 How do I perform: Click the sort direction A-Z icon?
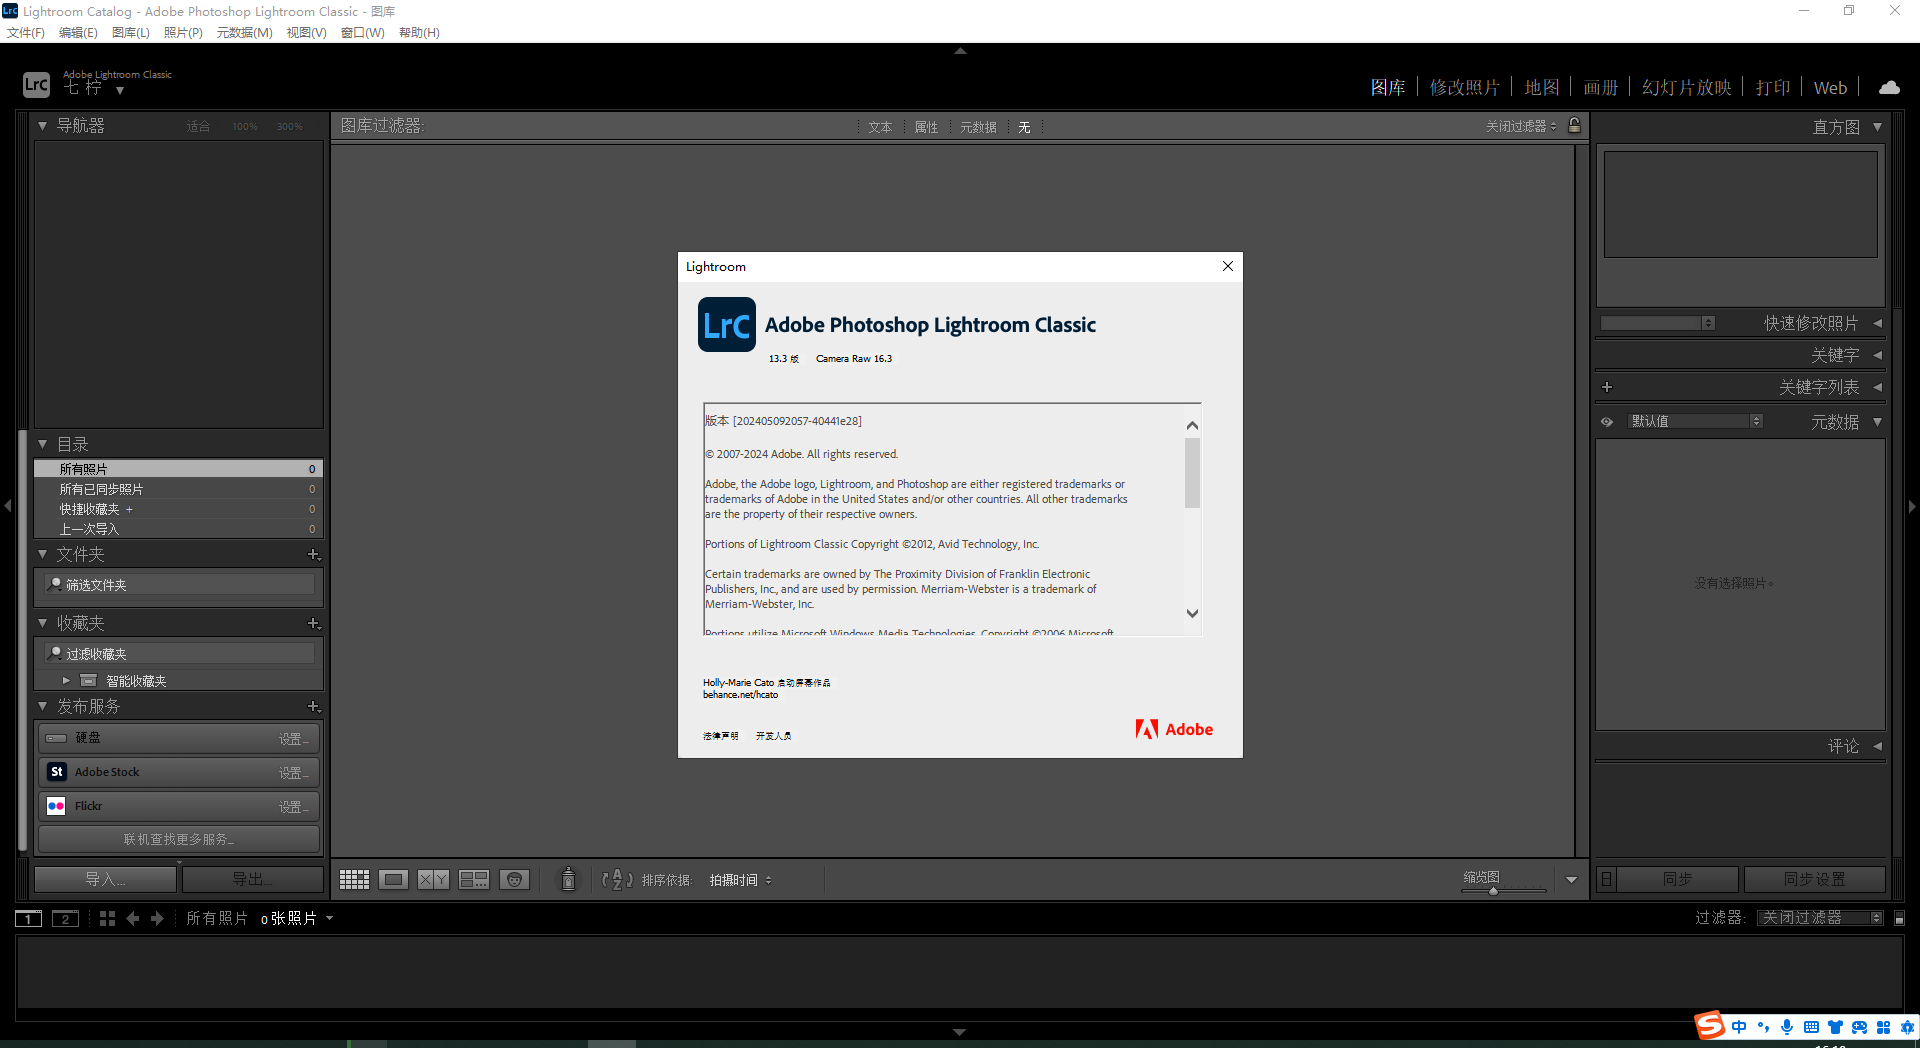tap(617, 880)
